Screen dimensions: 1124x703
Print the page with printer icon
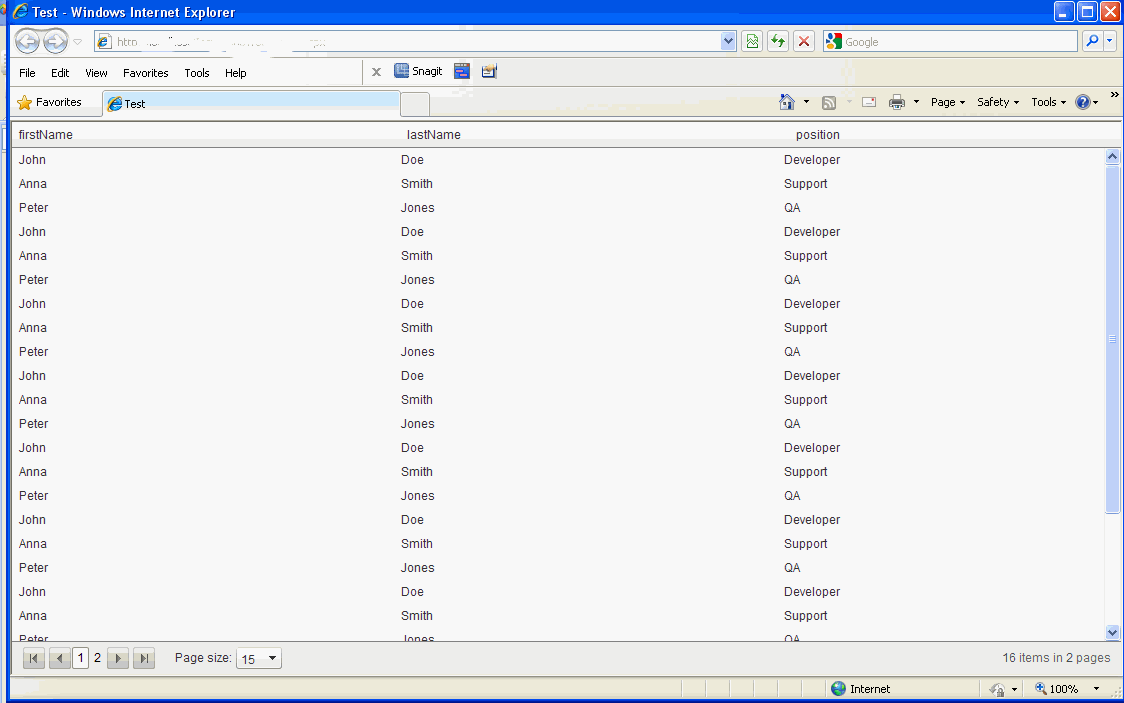pyautogui.click(x=897, y=102)
